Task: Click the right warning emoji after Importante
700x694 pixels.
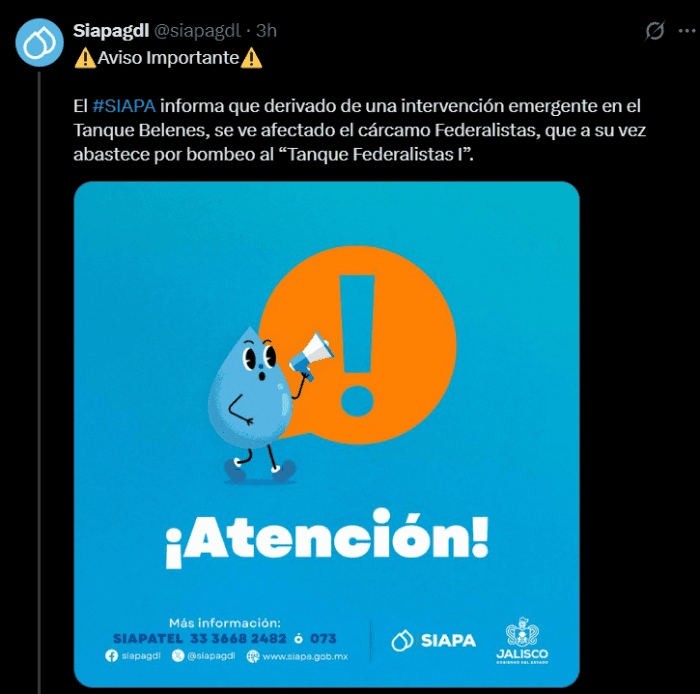Action: (x=251, y=58)
